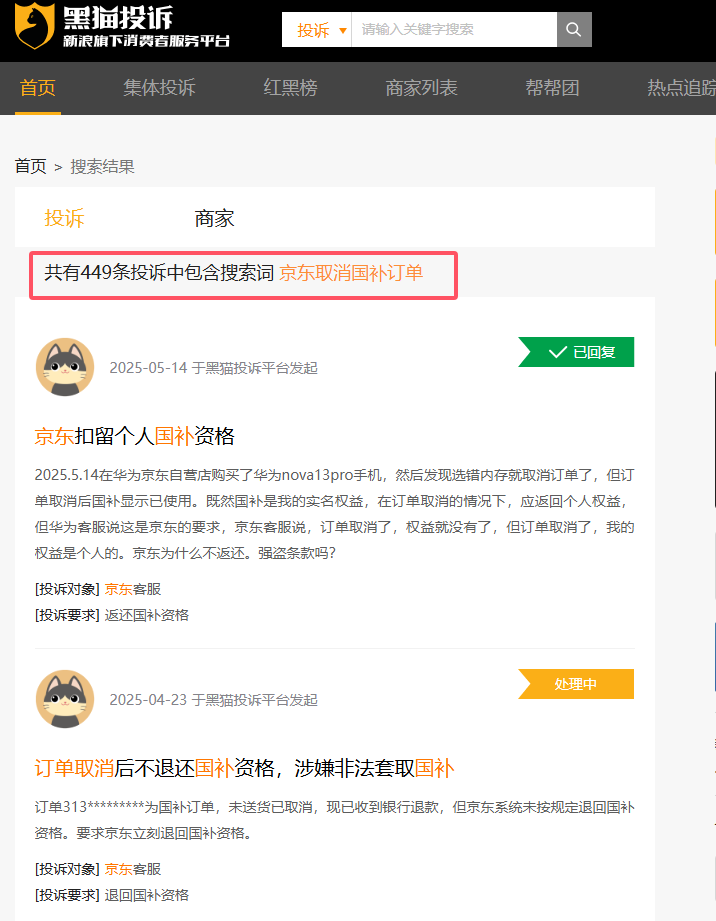
Task: Click 京东客服 under the second complaint
Action: click(x=133, y=869)
